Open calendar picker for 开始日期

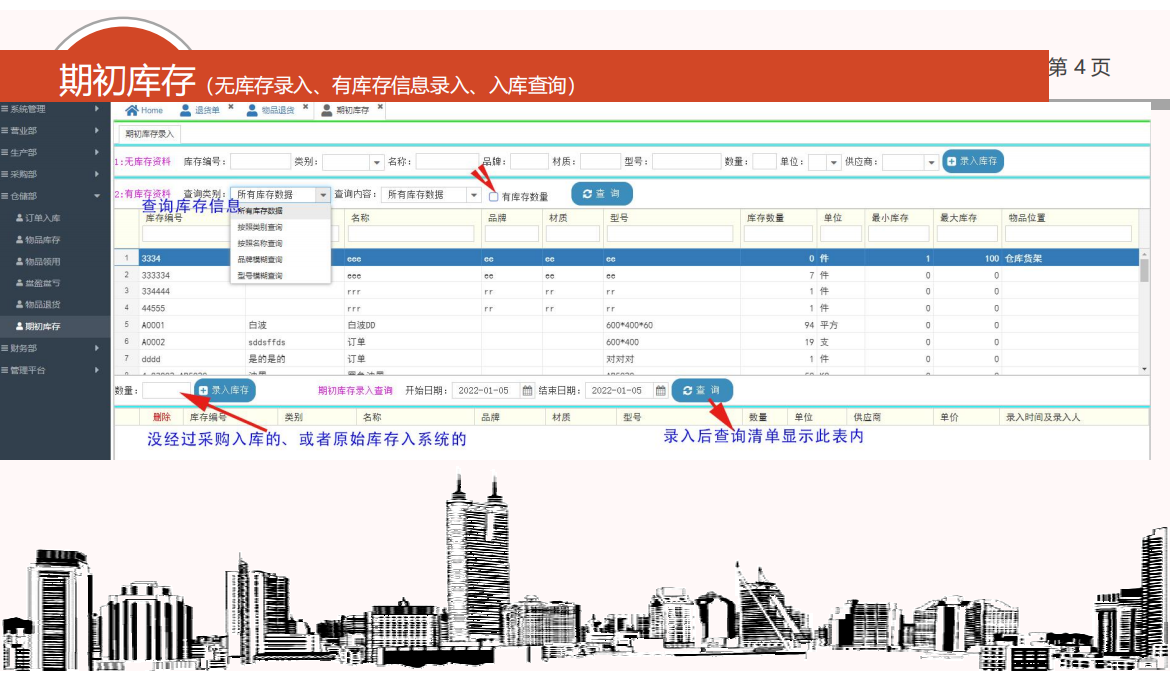[x=528, y=391]
